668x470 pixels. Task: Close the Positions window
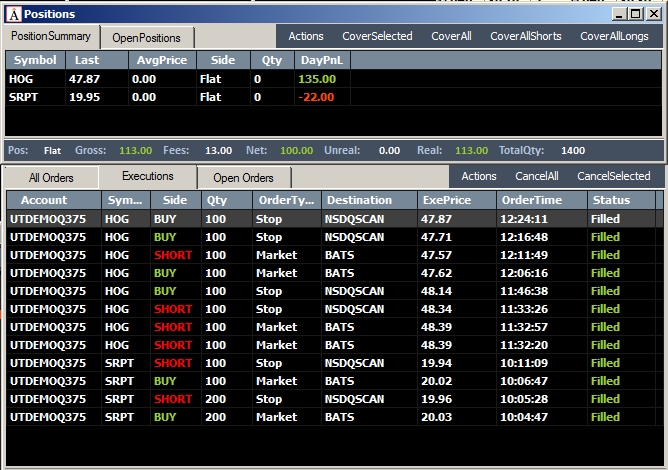[653, 14]
